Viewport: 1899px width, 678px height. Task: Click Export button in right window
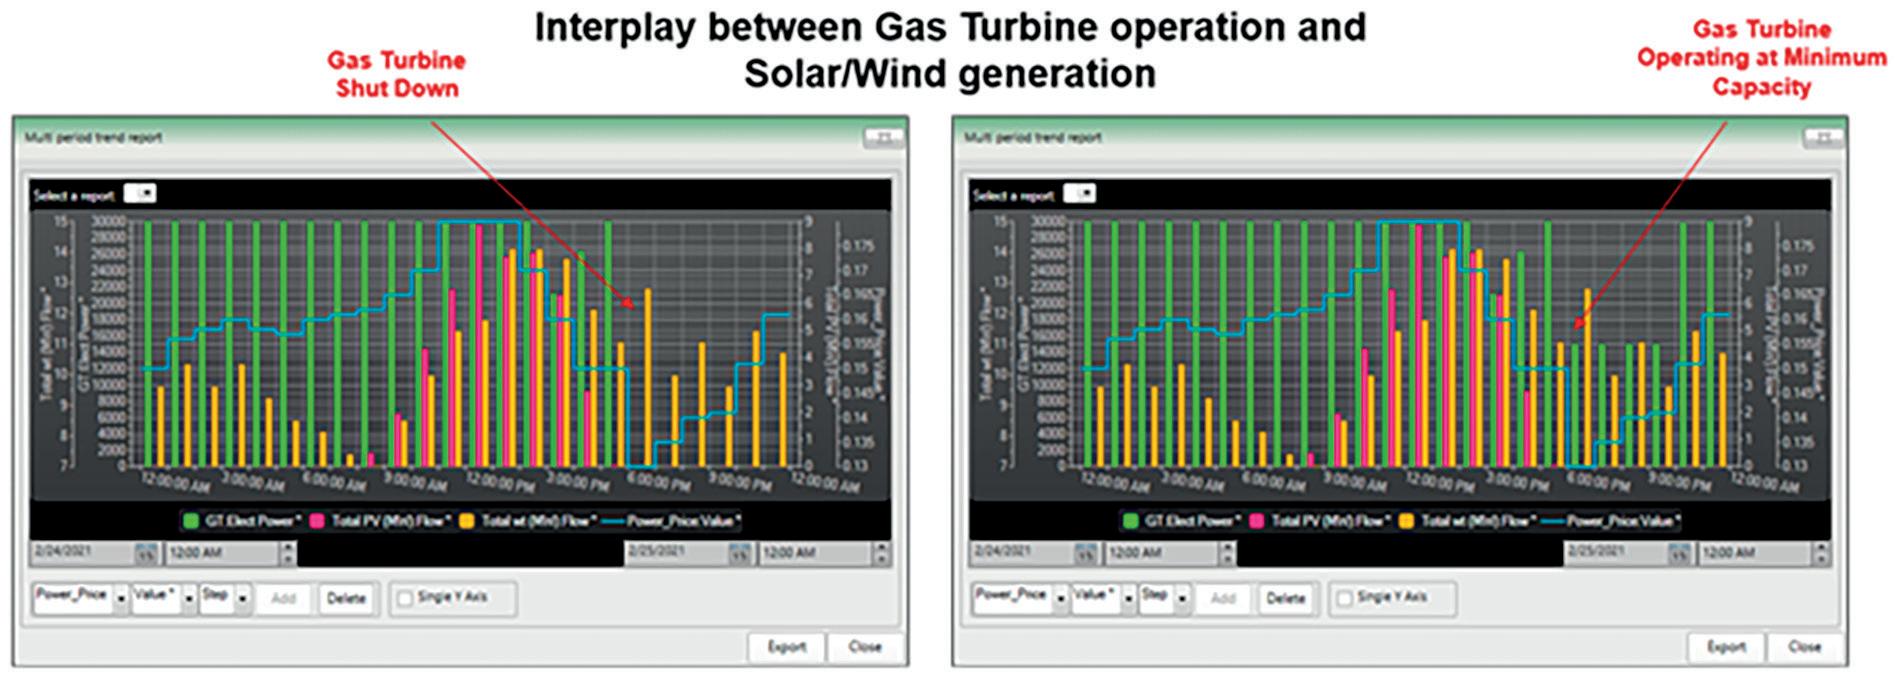[1727, 647]
